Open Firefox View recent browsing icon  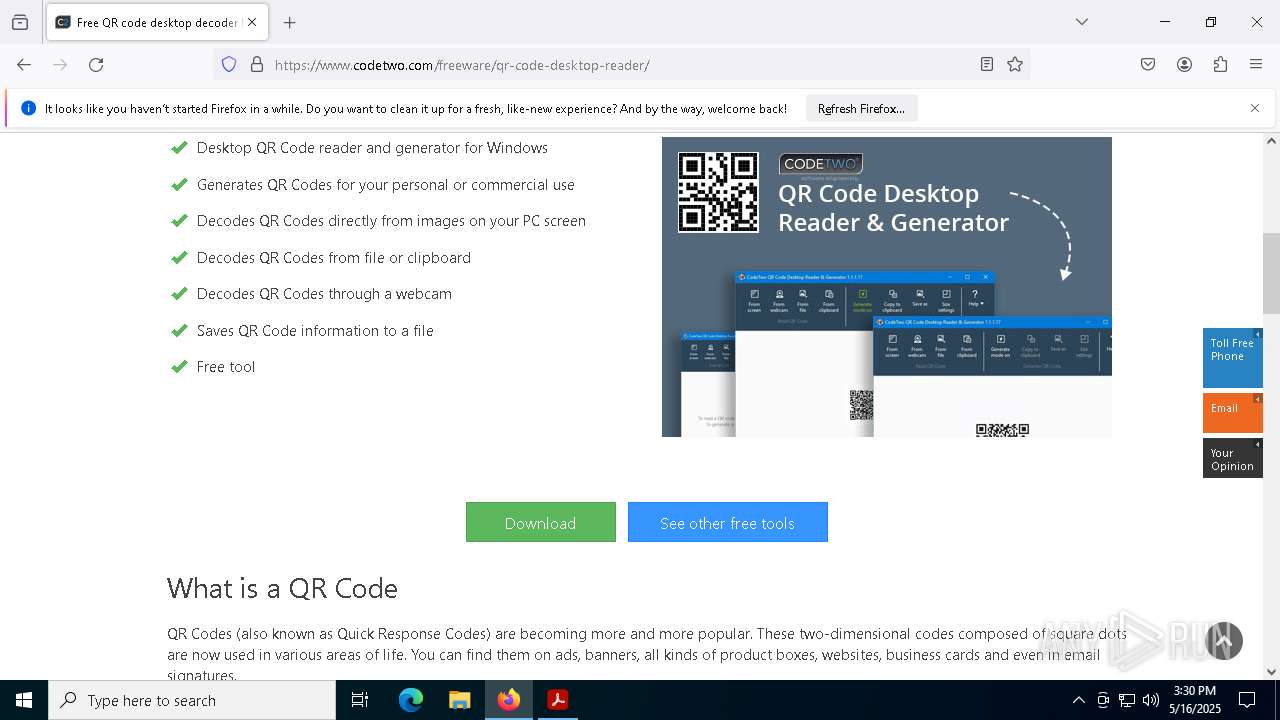pos(20,22)
